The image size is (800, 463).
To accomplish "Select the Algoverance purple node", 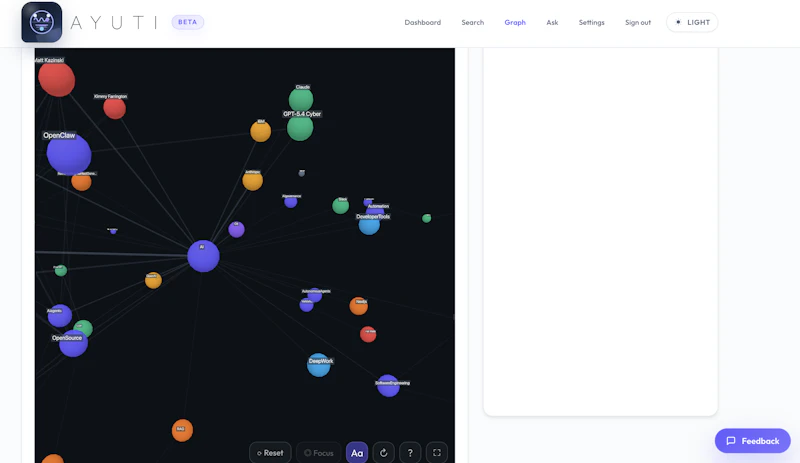I will (x=291, y=202).
